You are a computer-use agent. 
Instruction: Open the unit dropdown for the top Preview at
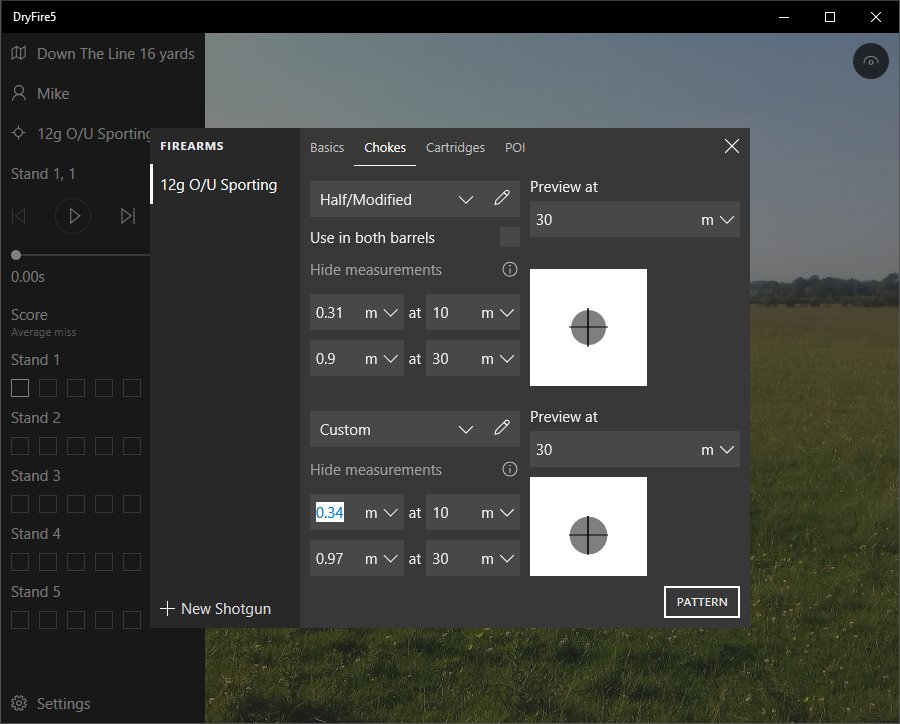tap(718, 220)
